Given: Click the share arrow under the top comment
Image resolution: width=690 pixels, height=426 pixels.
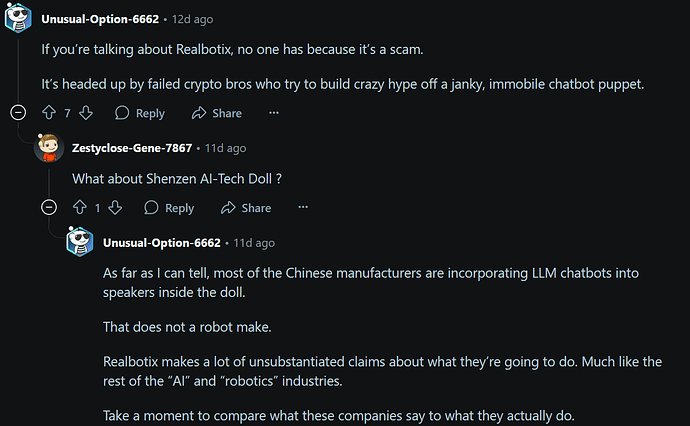Looking at the screenshot, I should pyautogui.click(x=199, y=113).
